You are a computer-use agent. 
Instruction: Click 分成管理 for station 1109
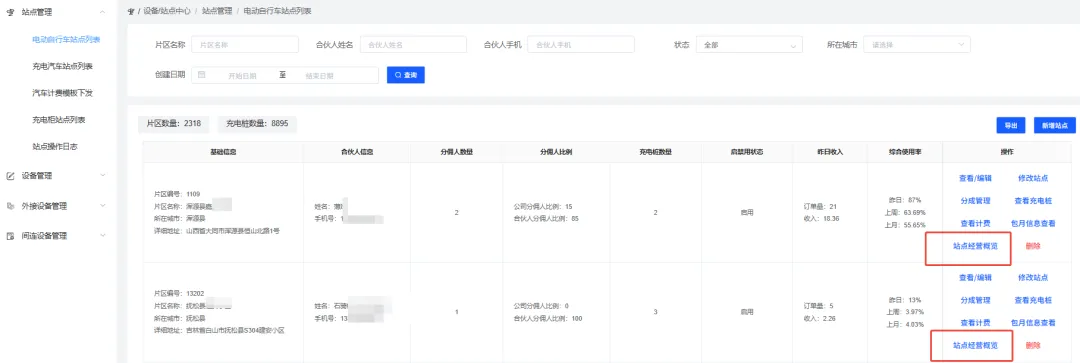(975, 201)
